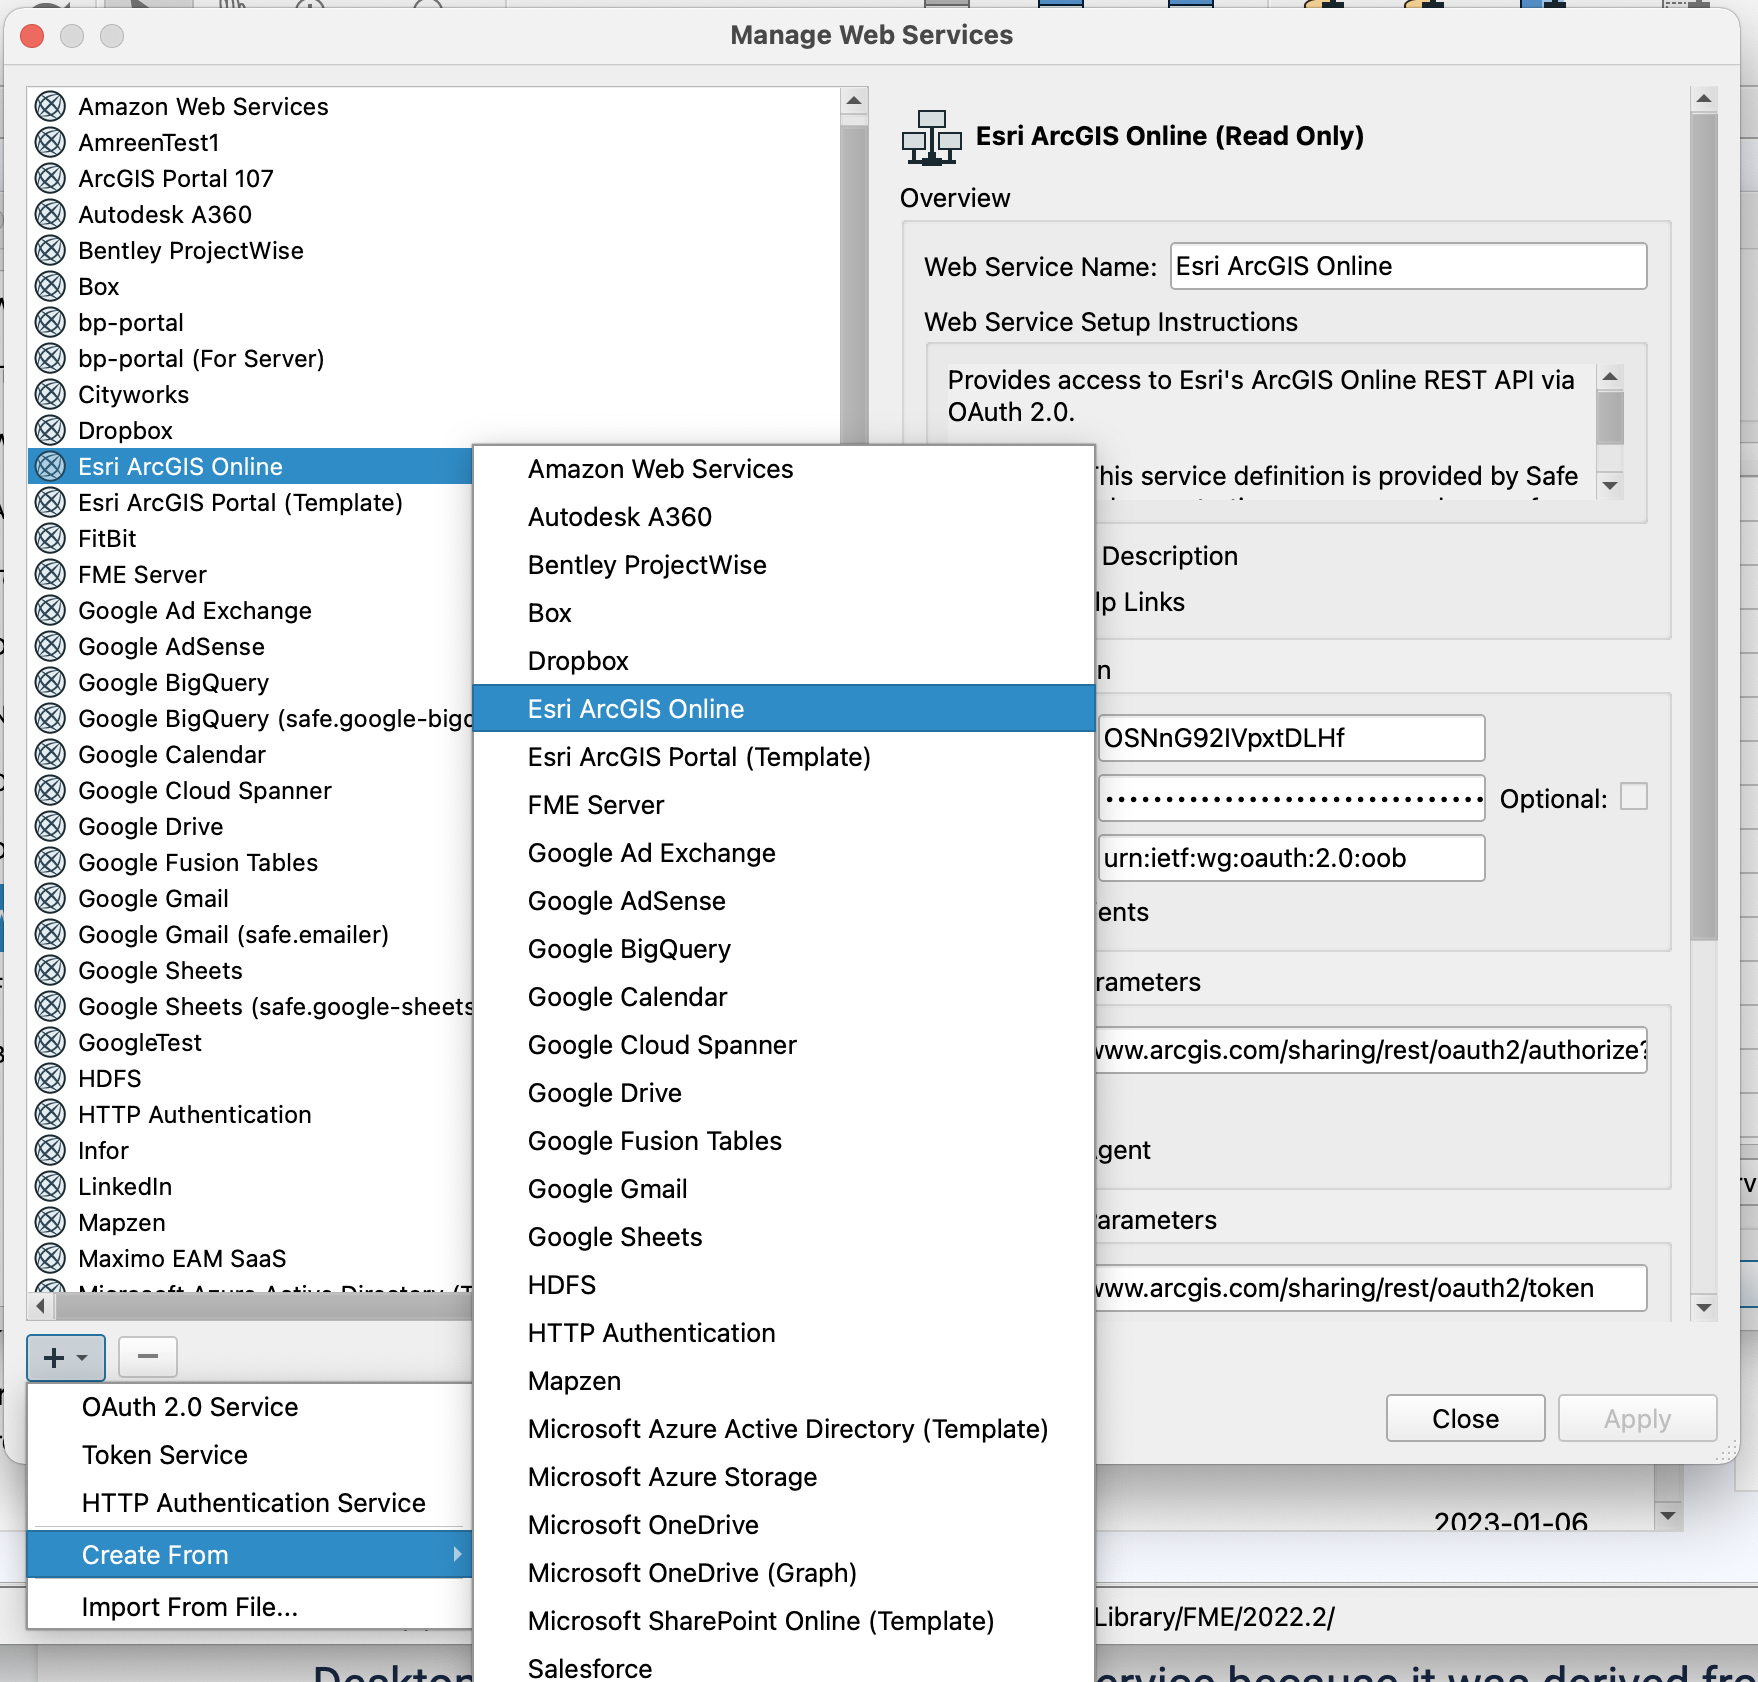Screen dimensions: 1758x1682
Task: Select FME Server from the submenu
Action: pyautogui.click(x=784, y=805)
